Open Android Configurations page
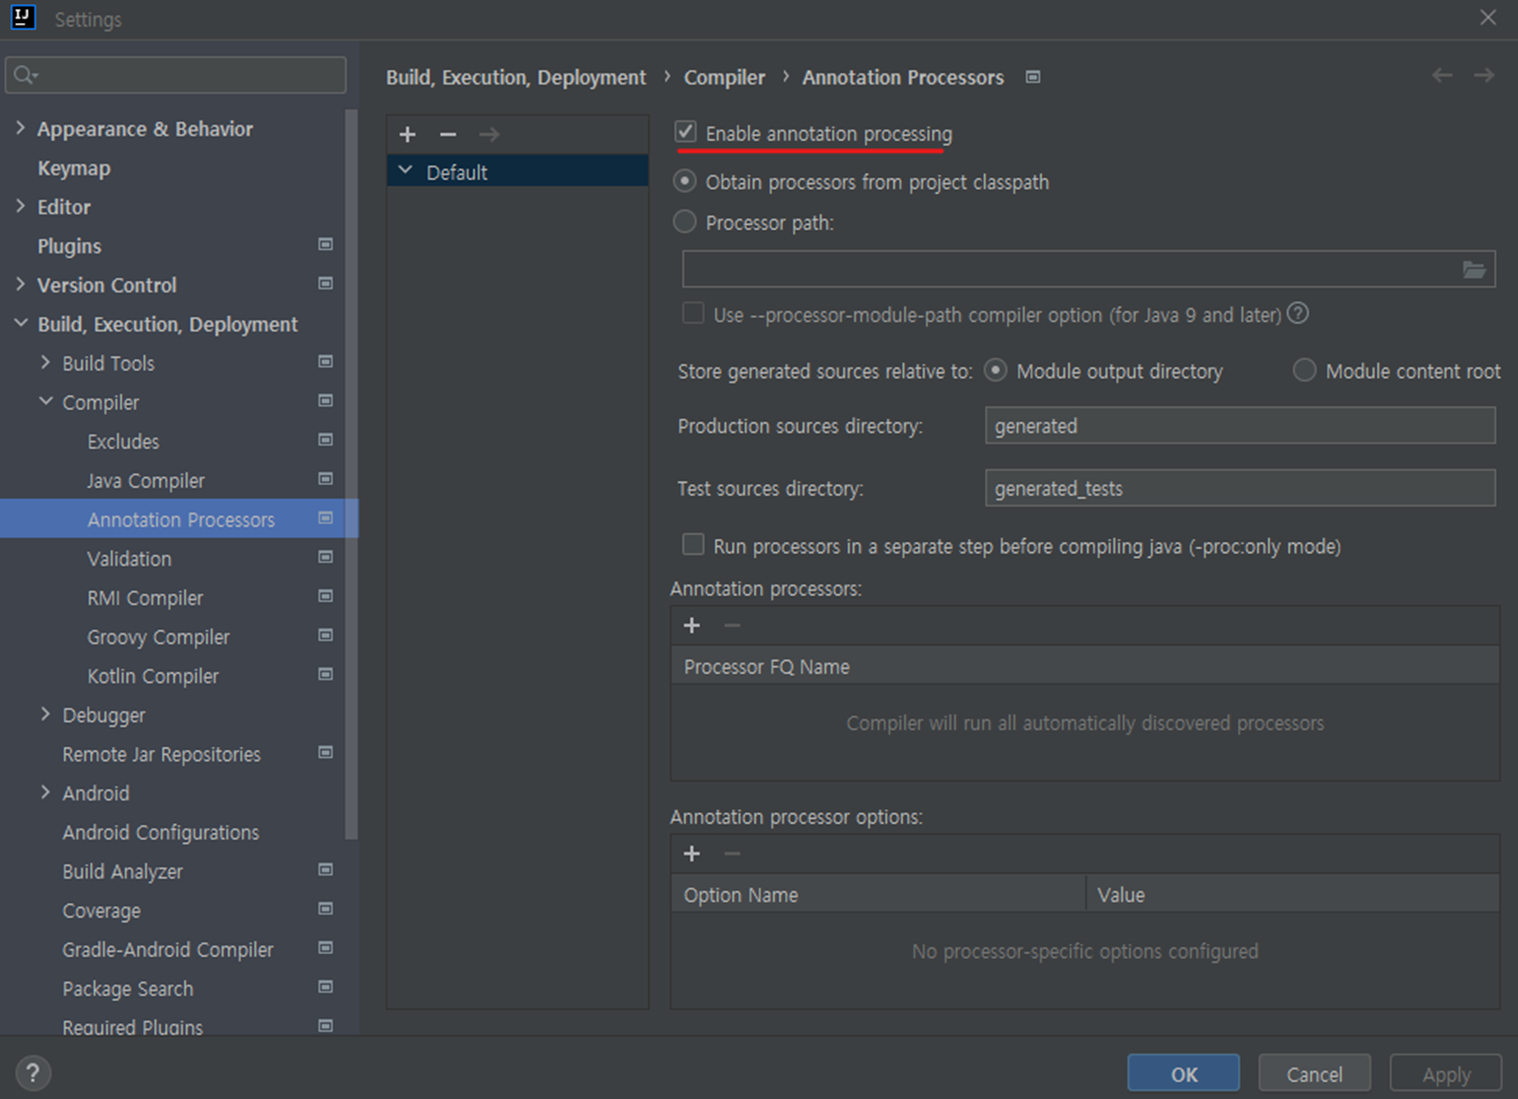 [161, 832]
